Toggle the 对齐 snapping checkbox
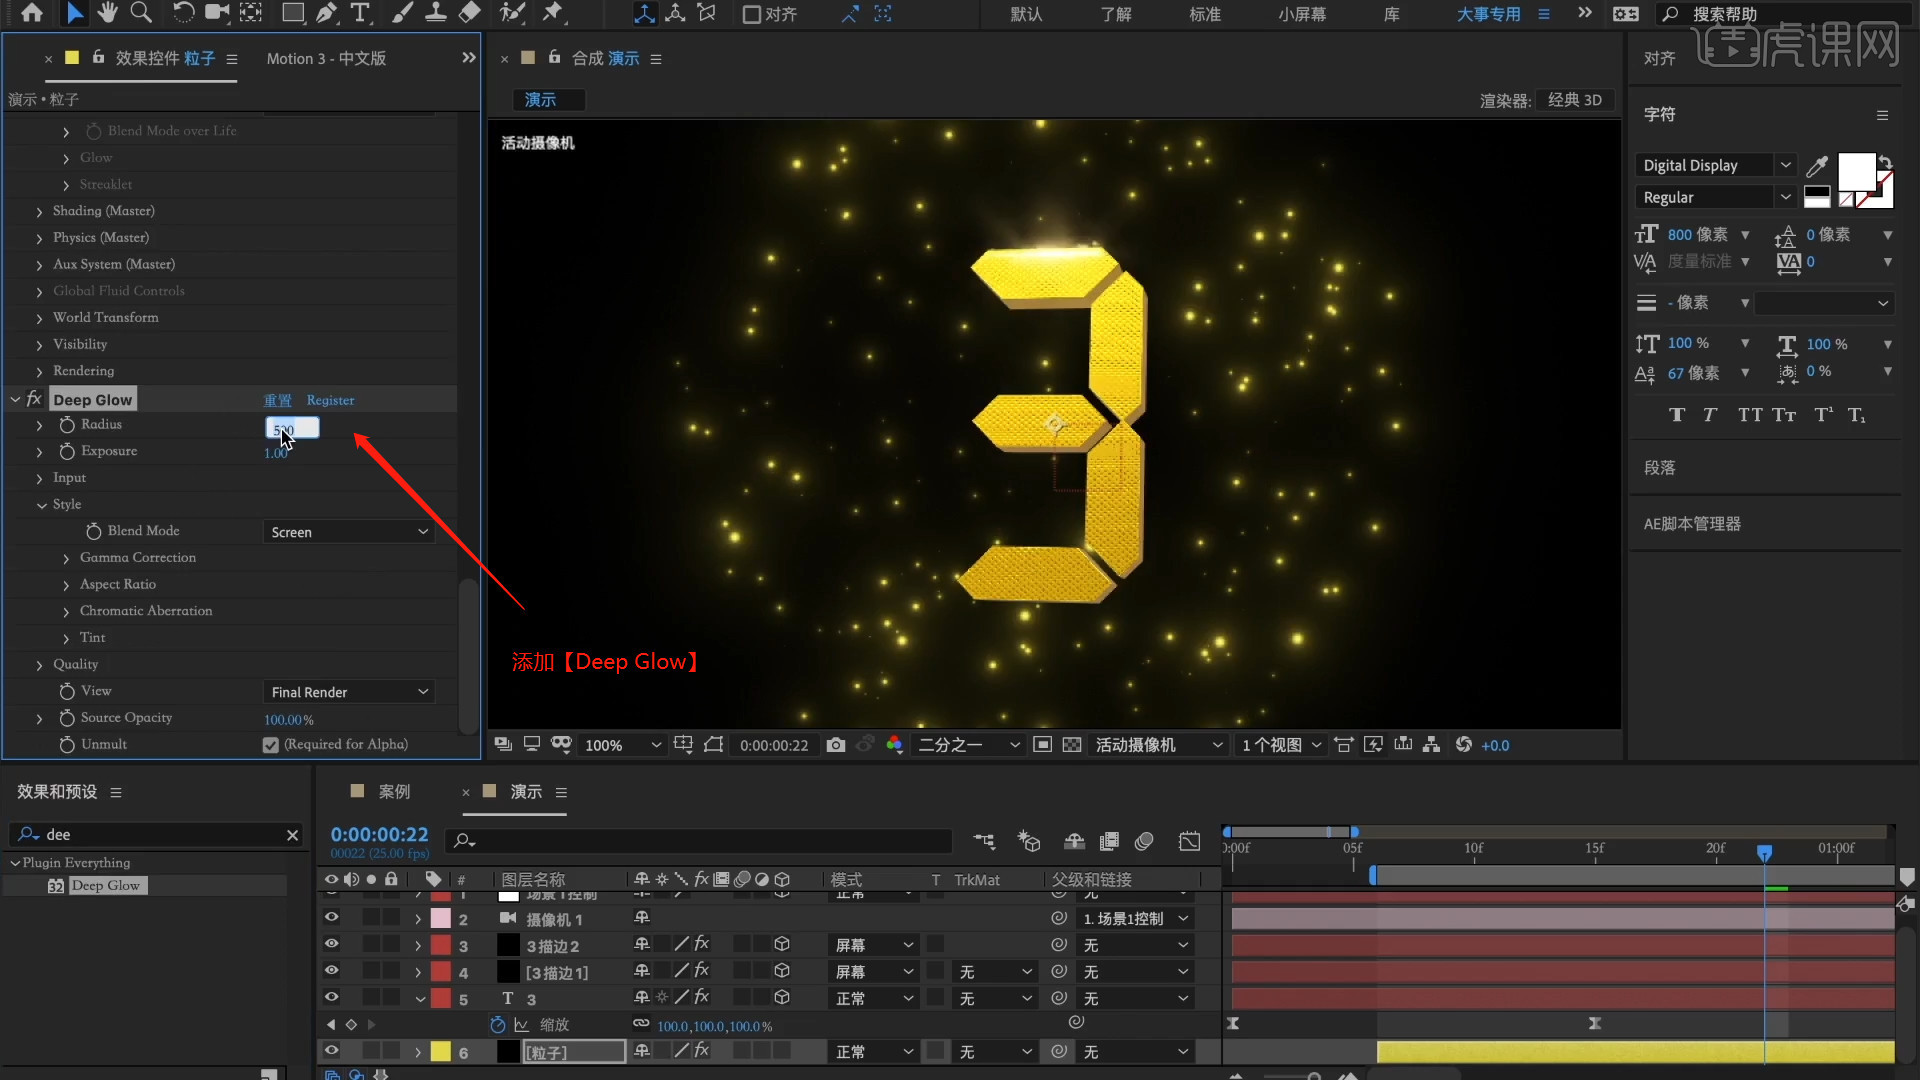This screenshot has height=1080, width=1920. (751, 14)
